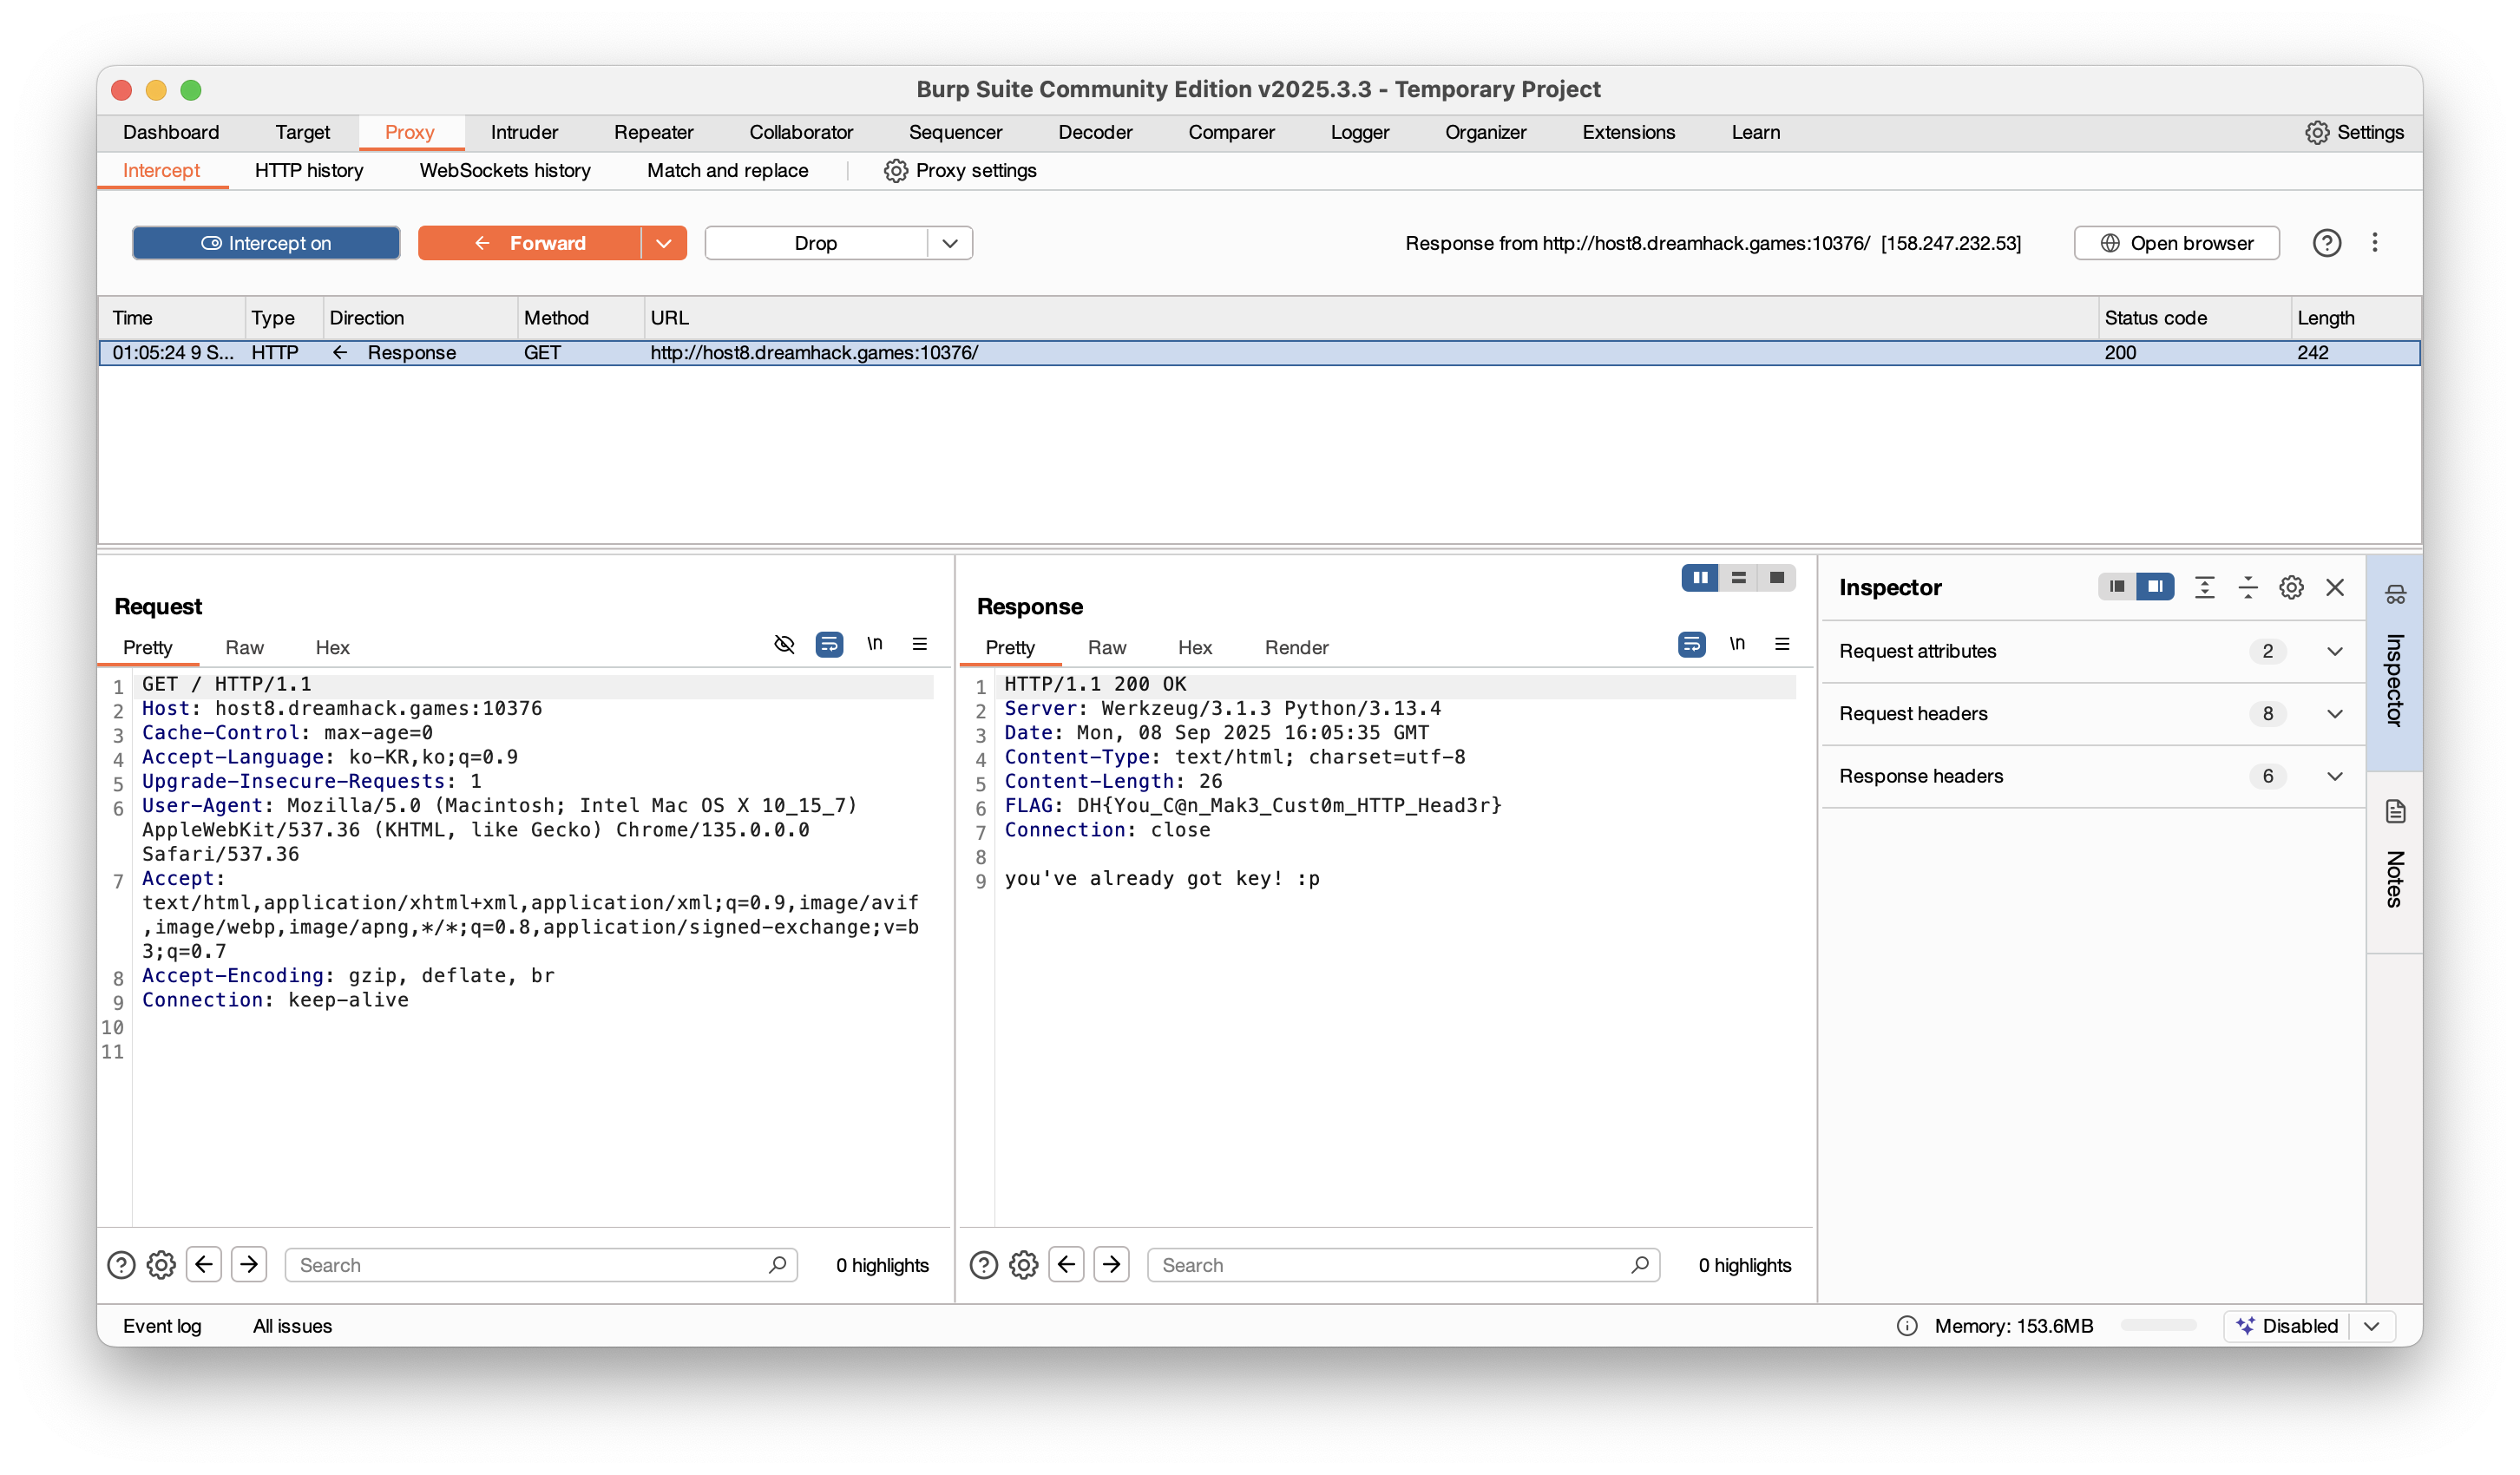
Task: Toggle line wrap icon in Request panel
Action: click(829, 644)
